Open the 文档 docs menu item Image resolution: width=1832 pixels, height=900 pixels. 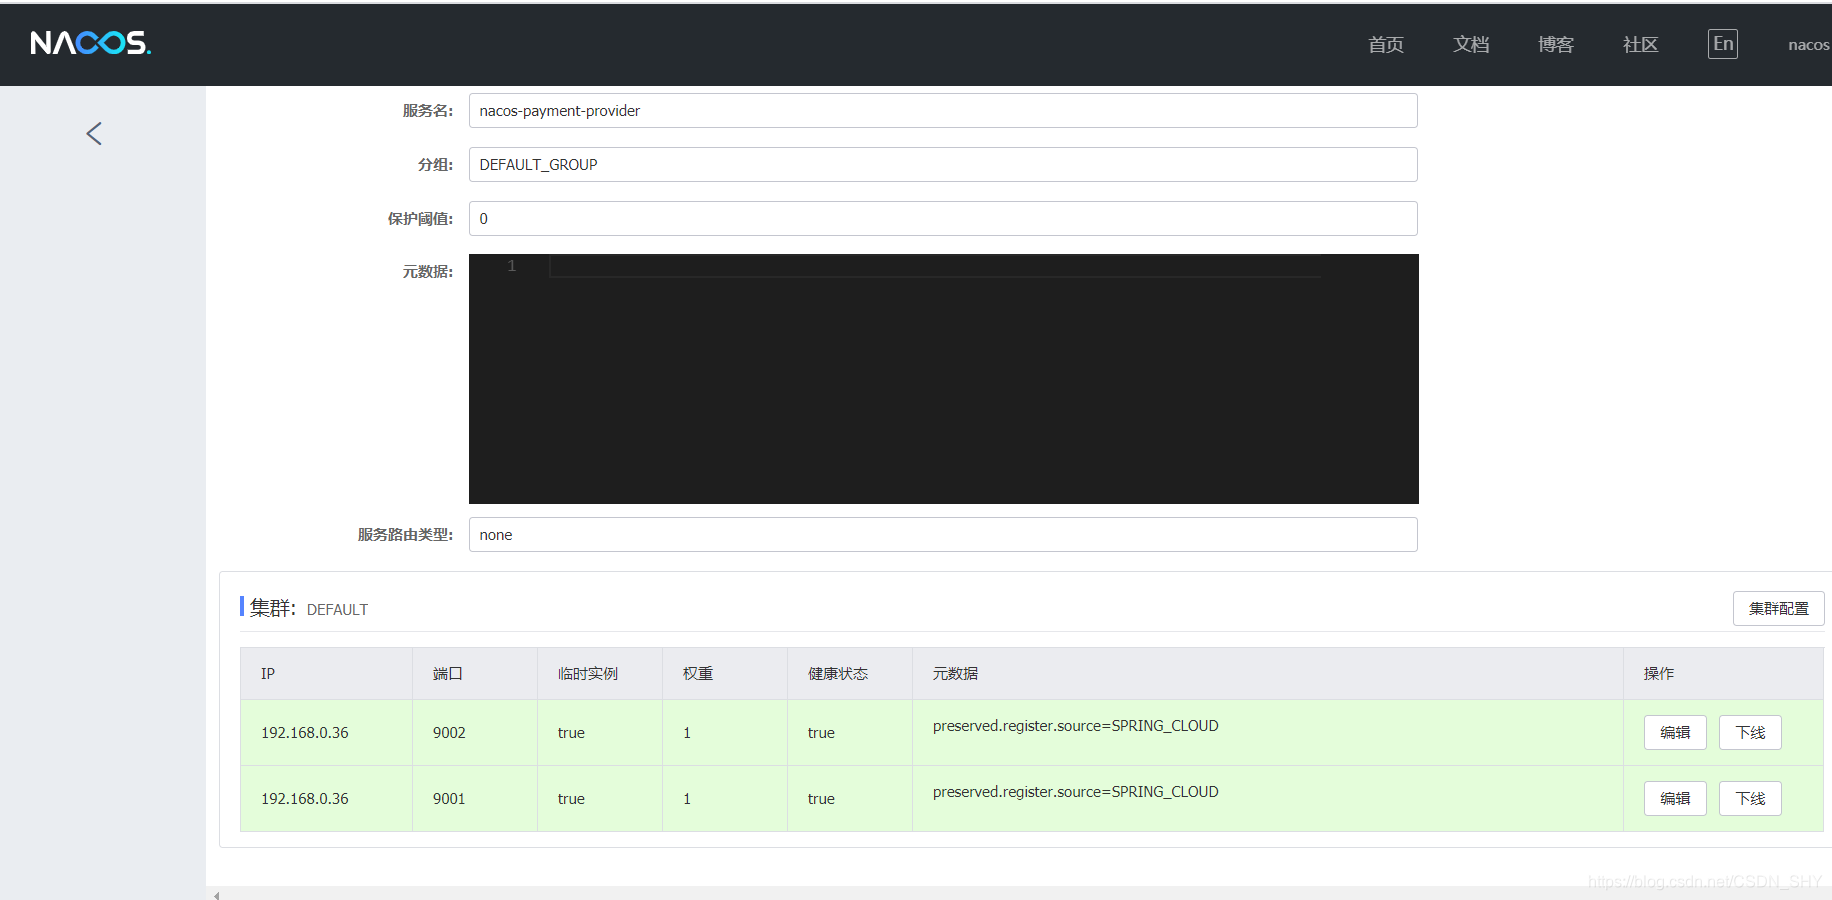coord(1471,44)
